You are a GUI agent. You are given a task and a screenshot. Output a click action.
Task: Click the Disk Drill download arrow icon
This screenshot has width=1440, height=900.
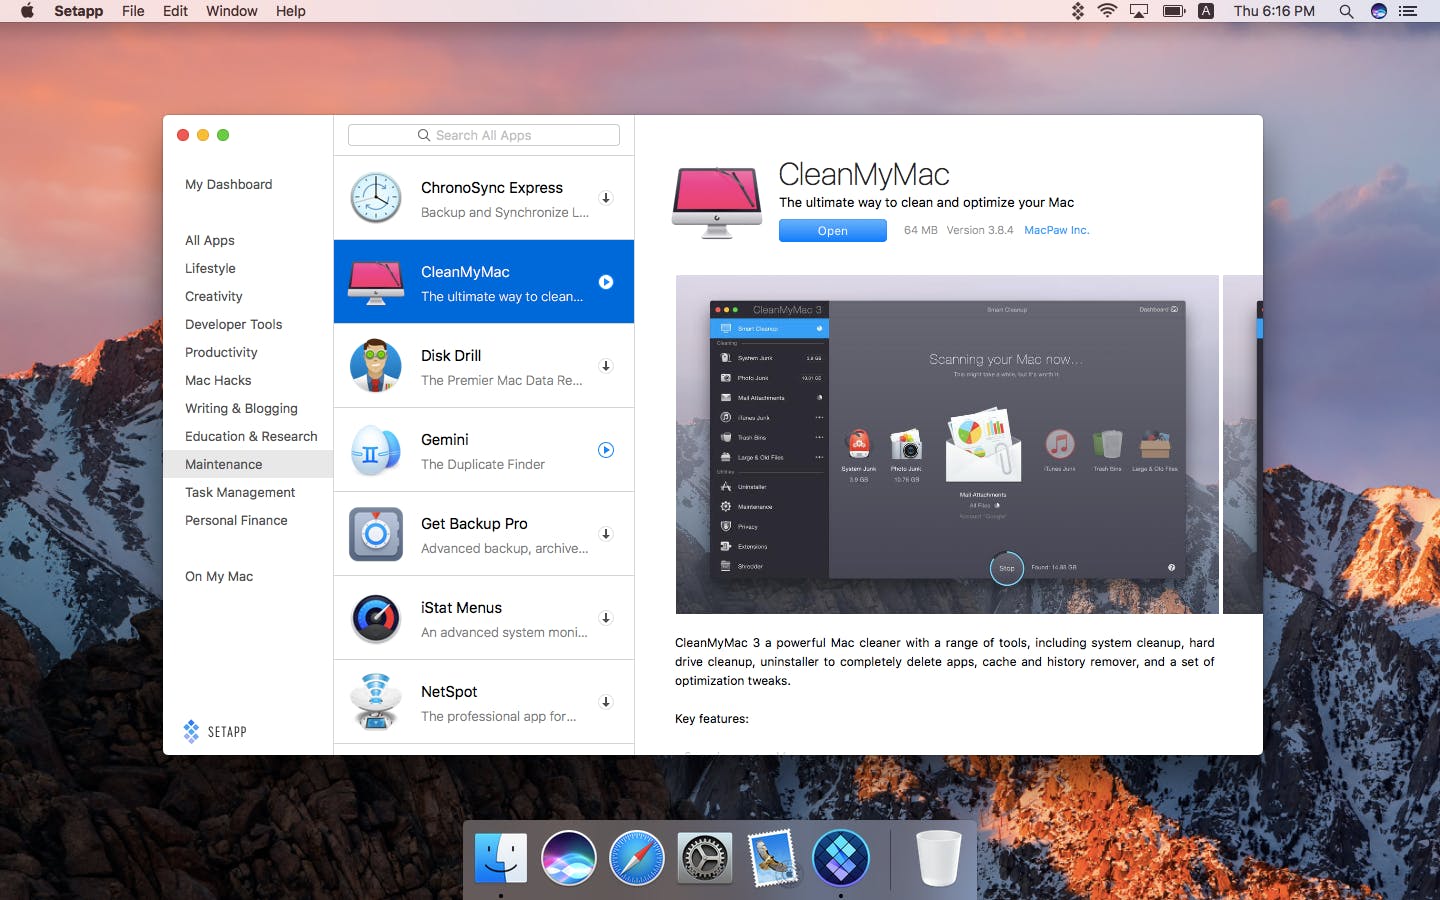[606, 366]
